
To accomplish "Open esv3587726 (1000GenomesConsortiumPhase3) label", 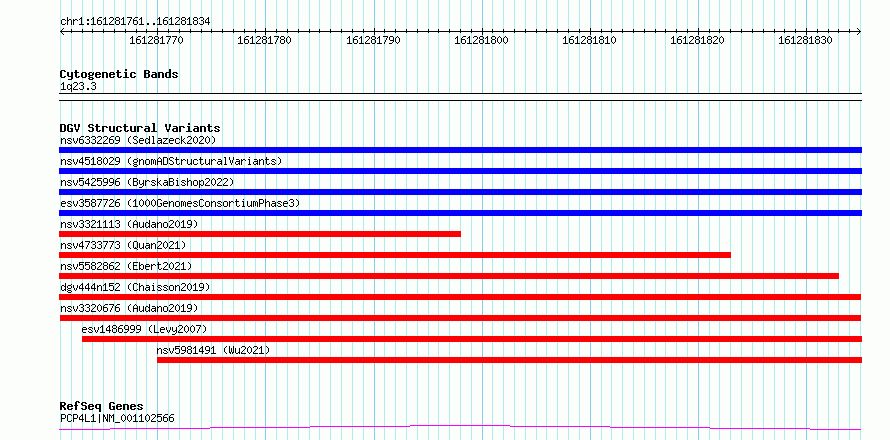I will [180, 203].
